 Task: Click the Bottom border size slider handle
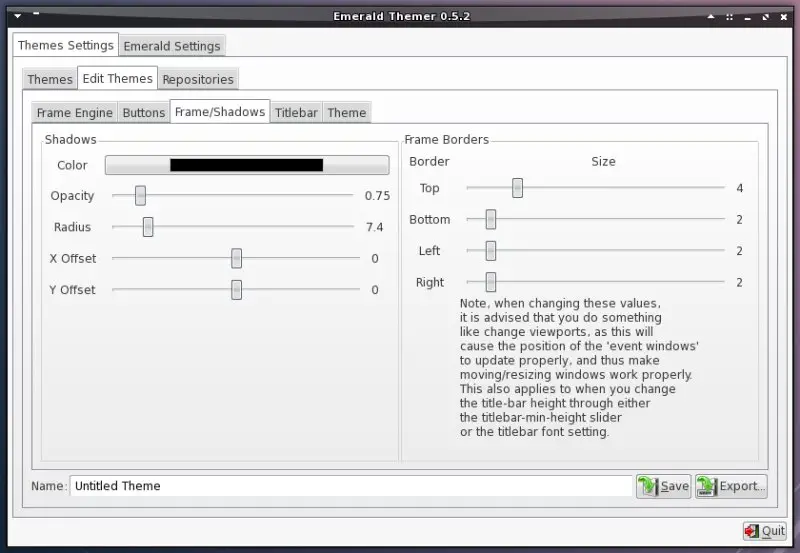point(491,219)
